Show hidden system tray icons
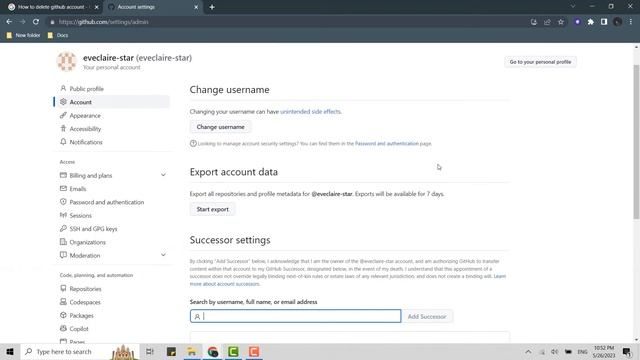Viewport: 640px width, 360px height. click(528, 351)
